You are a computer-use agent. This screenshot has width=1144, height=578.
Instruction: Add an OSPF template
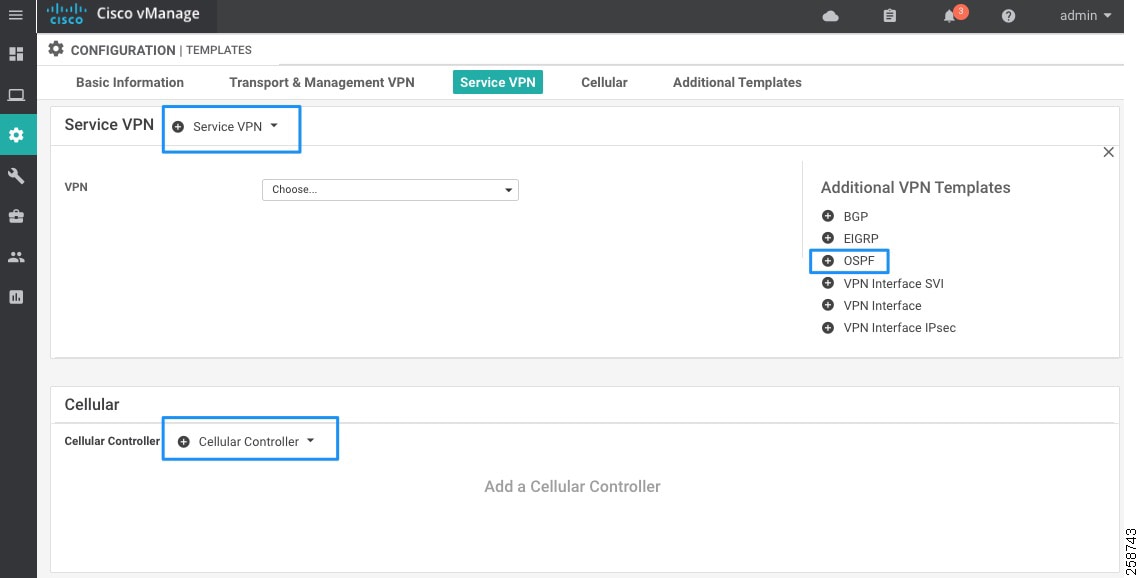[859, 261]
